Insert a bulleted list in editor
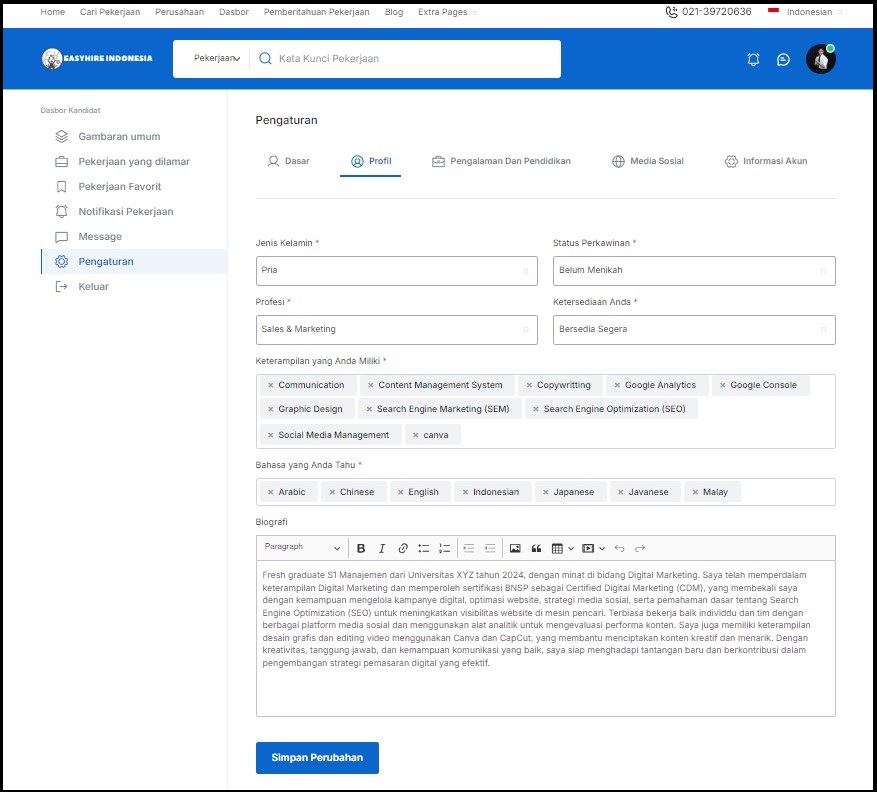 tap(423, 548)
